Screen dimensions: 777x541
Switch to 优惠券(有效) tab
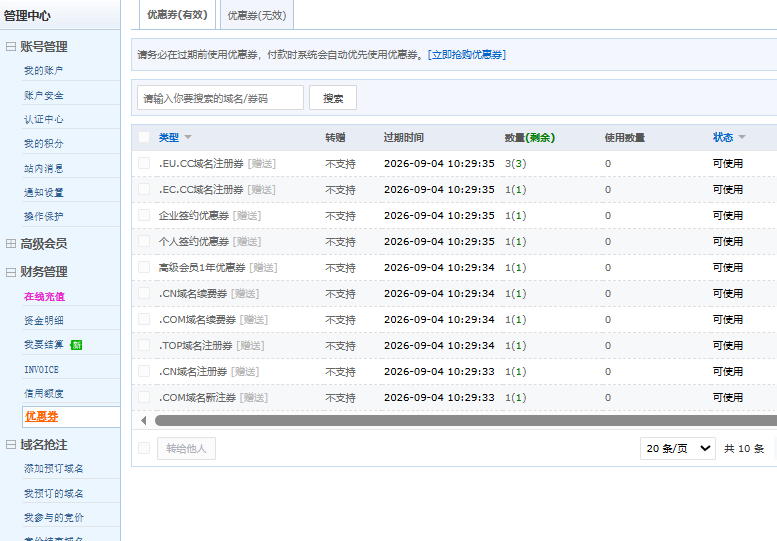click(x=177, y=15)
